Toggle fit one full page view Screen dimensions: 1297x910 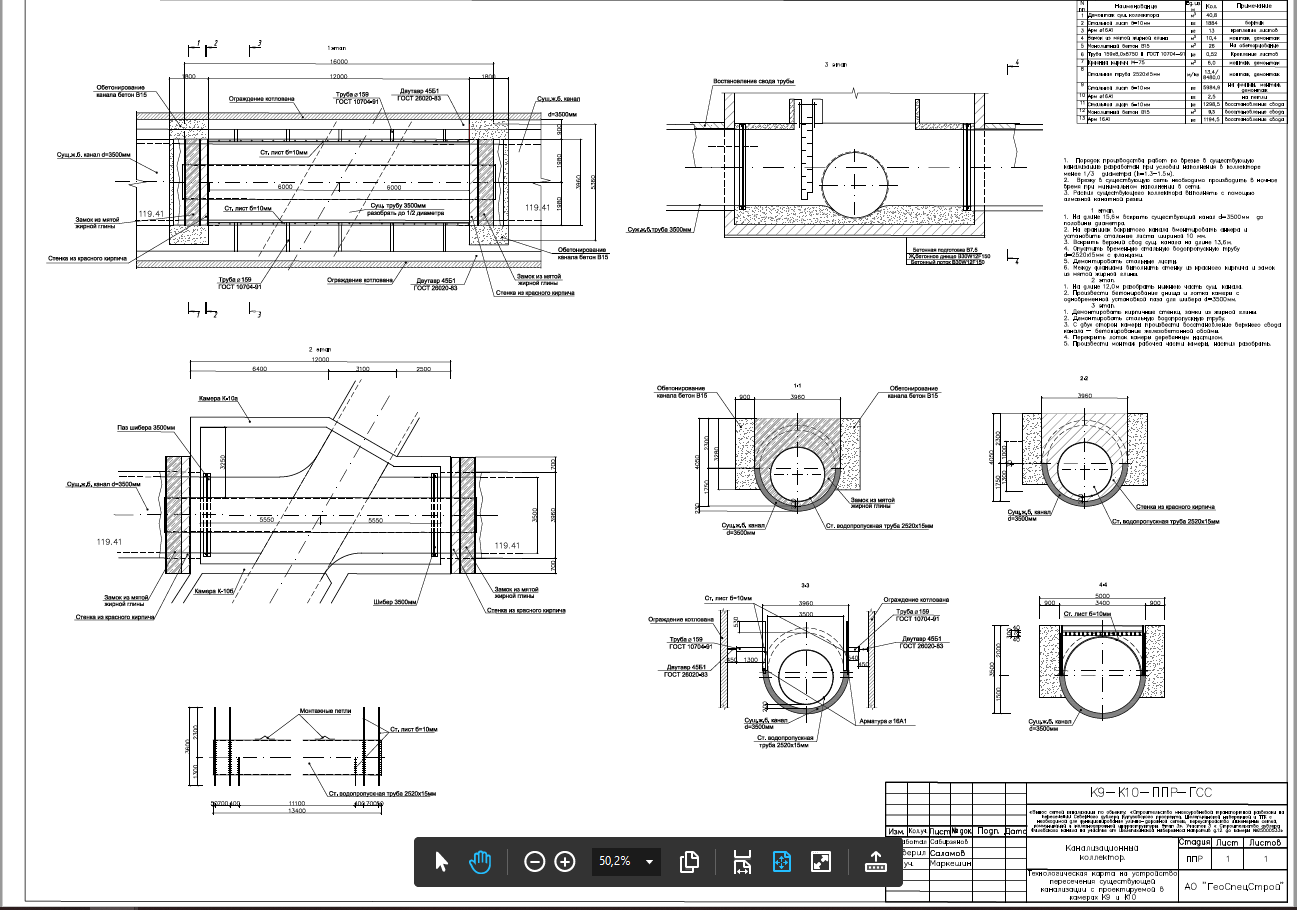[x=781, y=861]
